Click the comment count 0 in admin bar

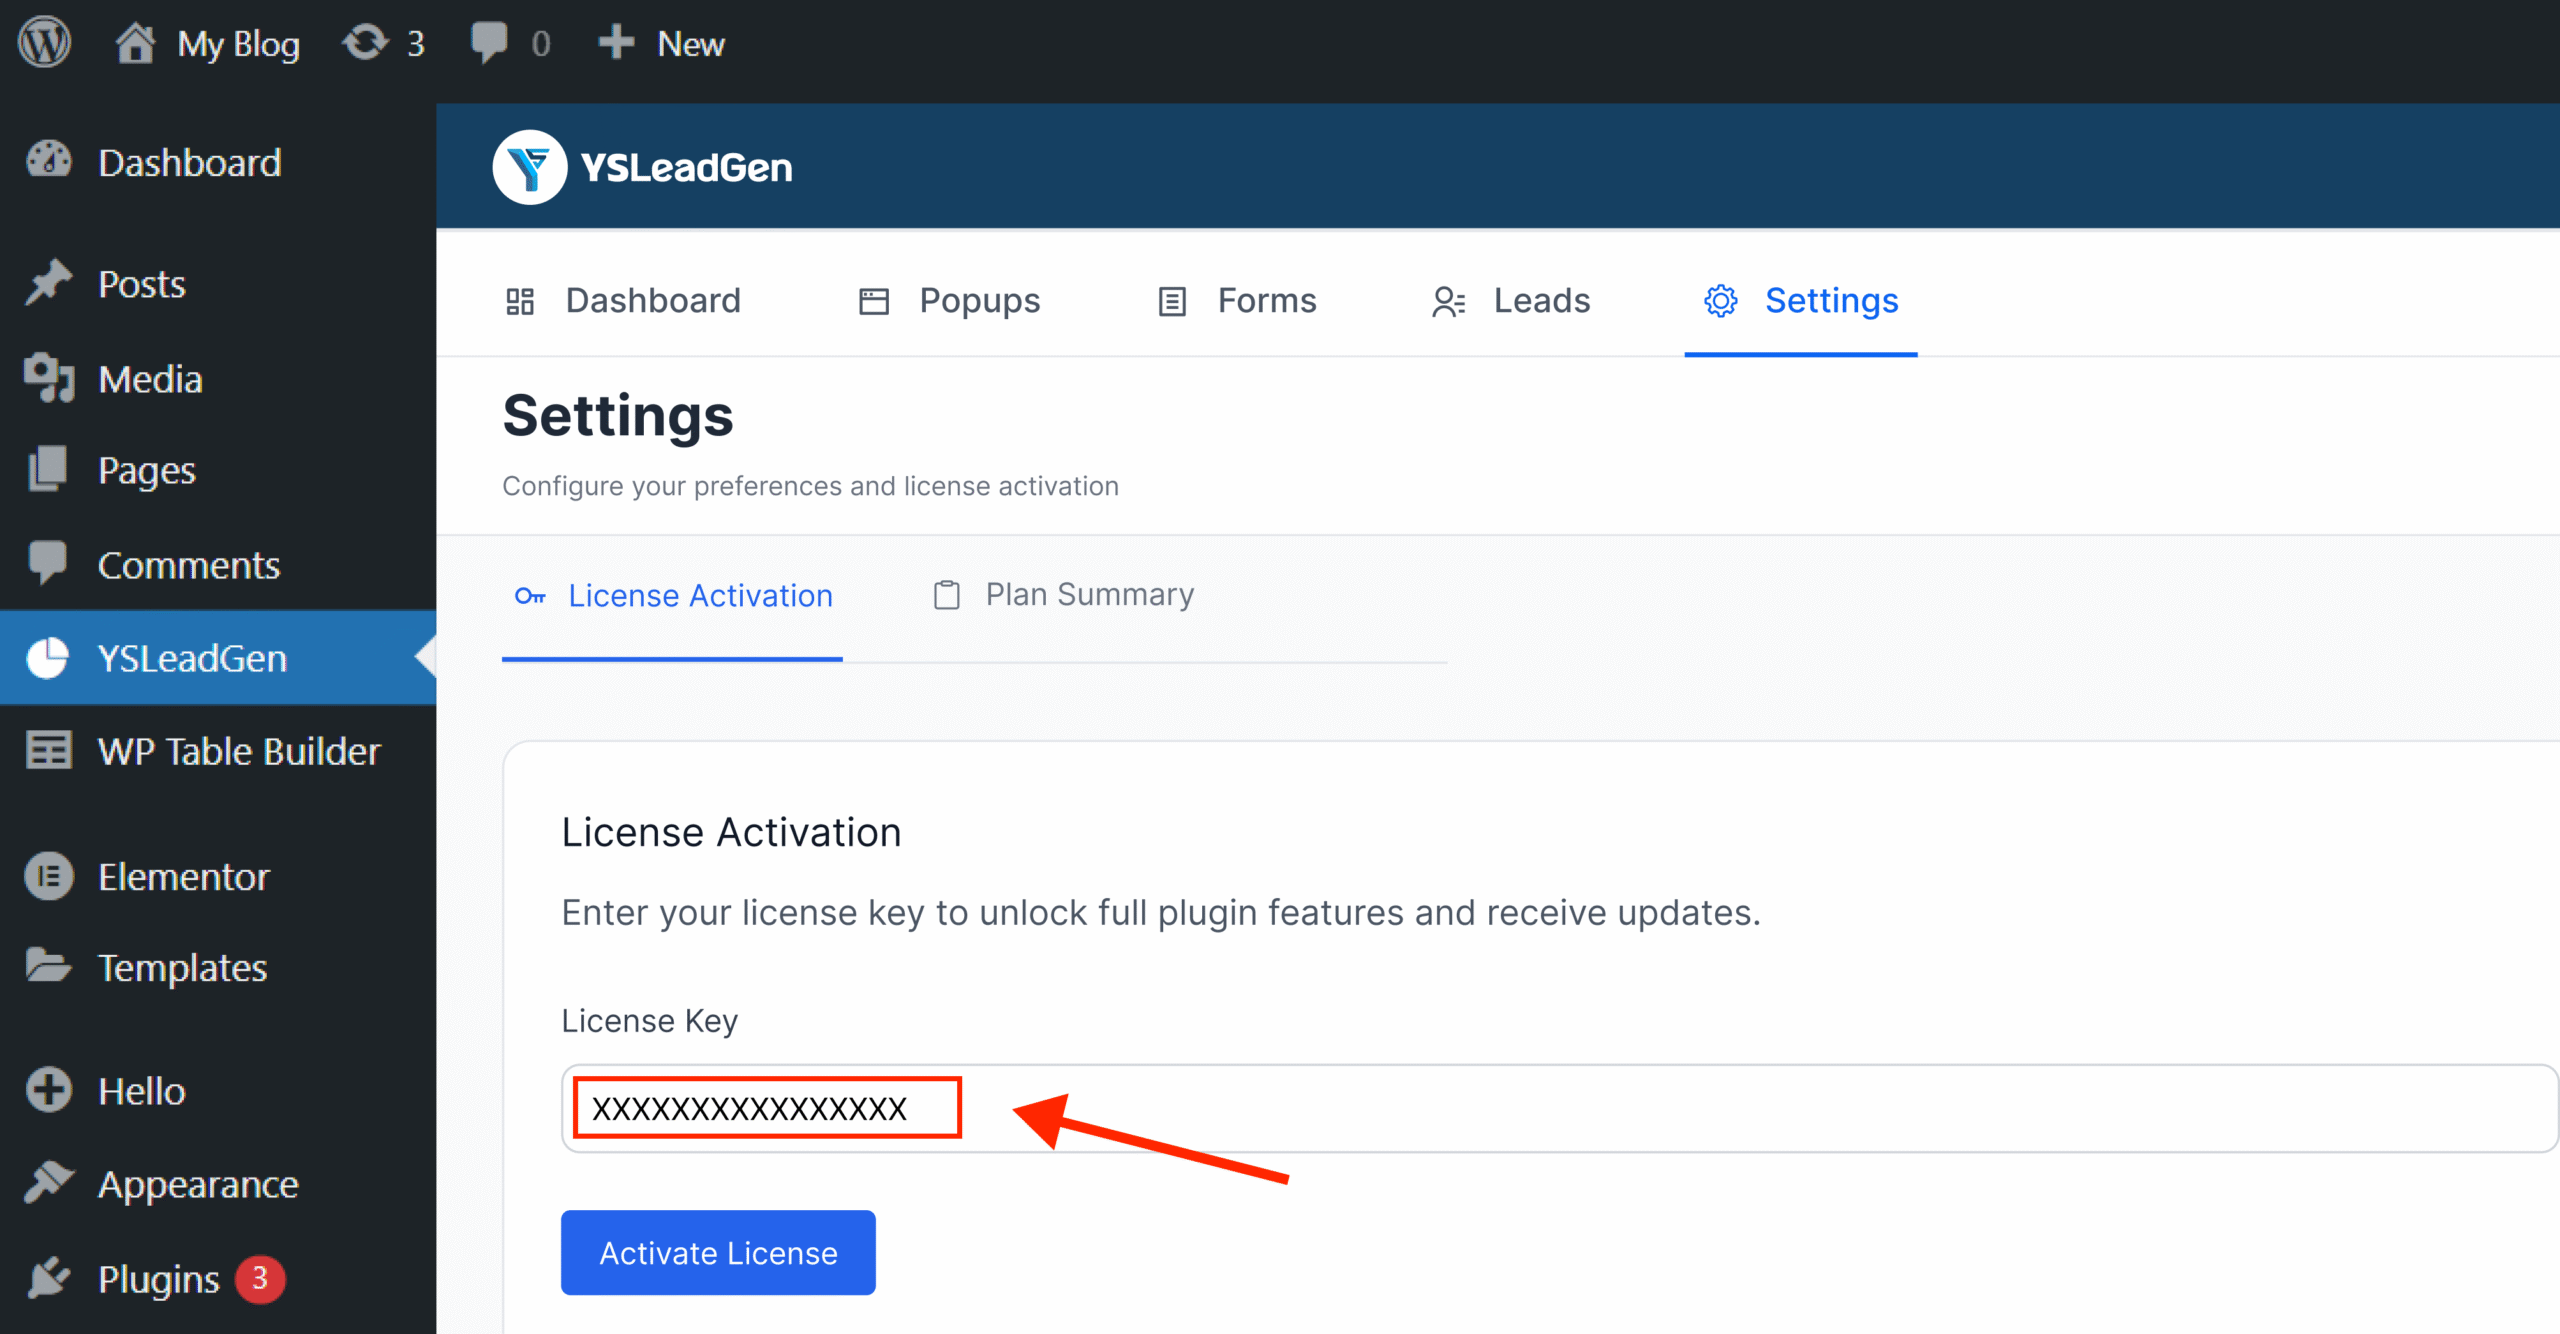pos(540,44)
